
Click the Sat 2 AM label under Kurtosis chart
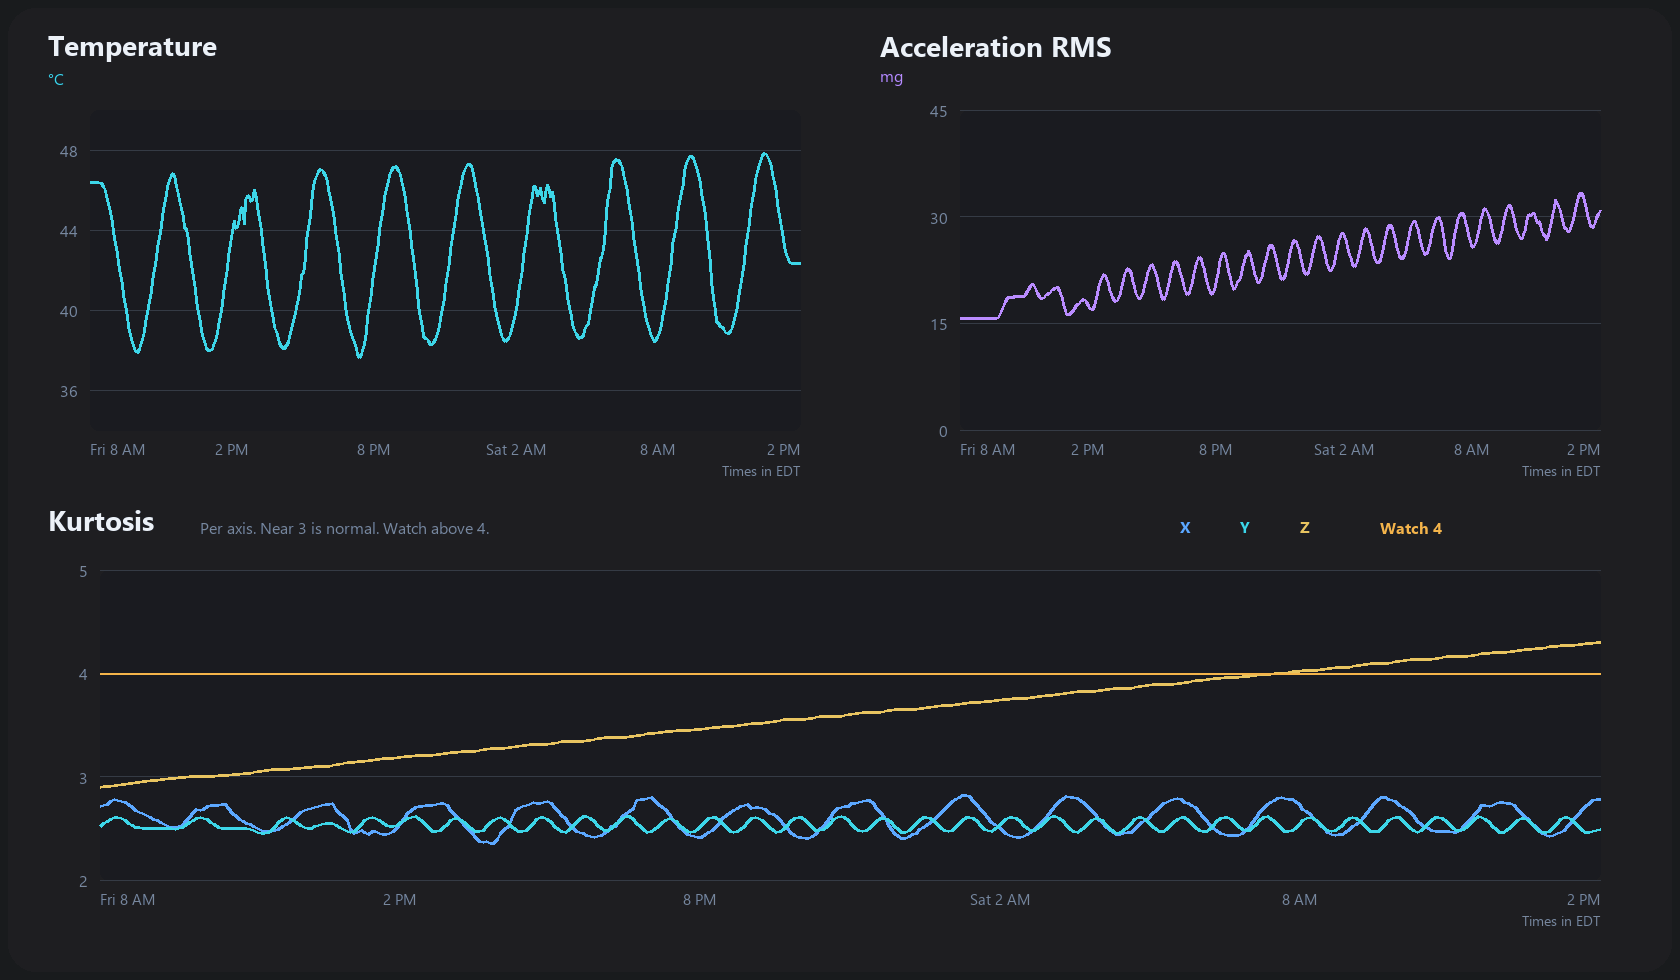click(1000, 900)
